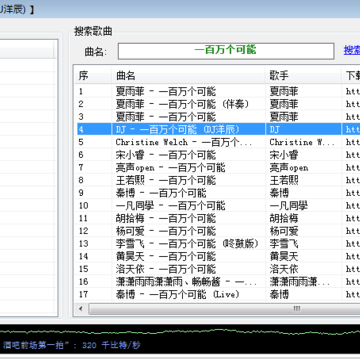Click artist cell 杨可爱
360x360 pixels.
click(284, 231)
